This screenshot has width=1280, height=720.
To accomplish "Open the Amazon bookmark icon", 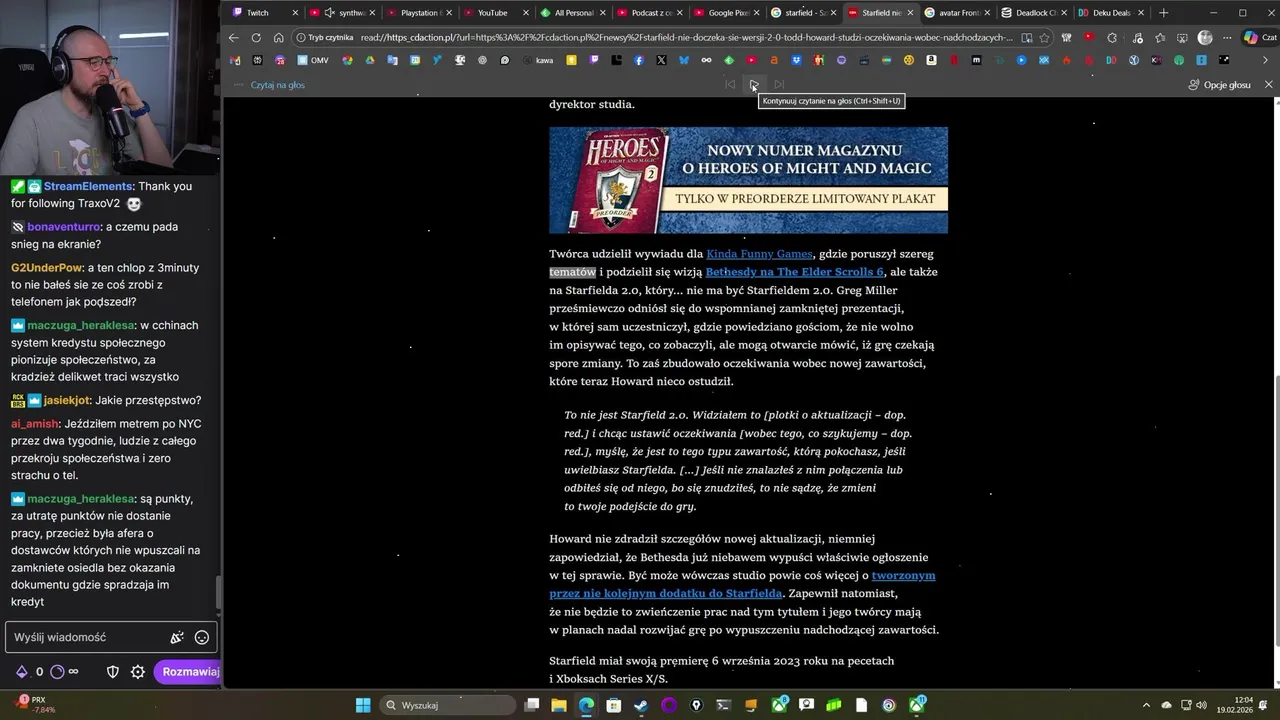I will [x=931, y=60].
